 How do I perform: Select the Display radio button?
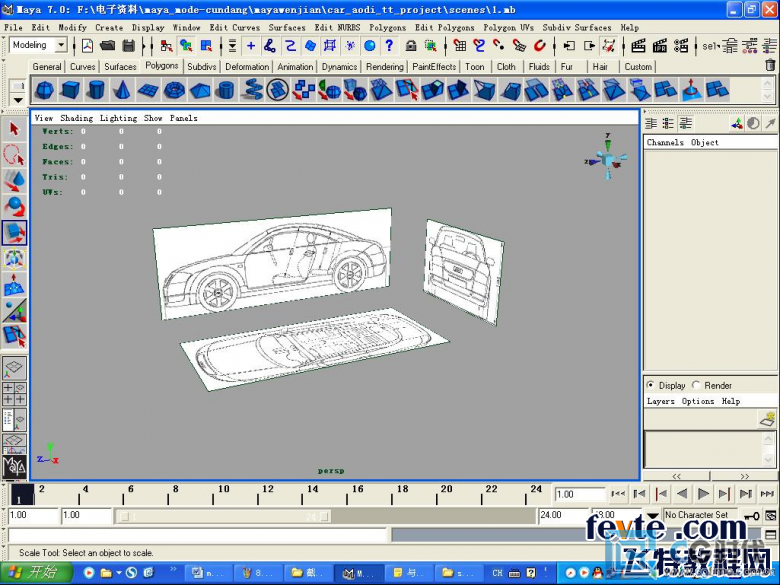[650, 385]
